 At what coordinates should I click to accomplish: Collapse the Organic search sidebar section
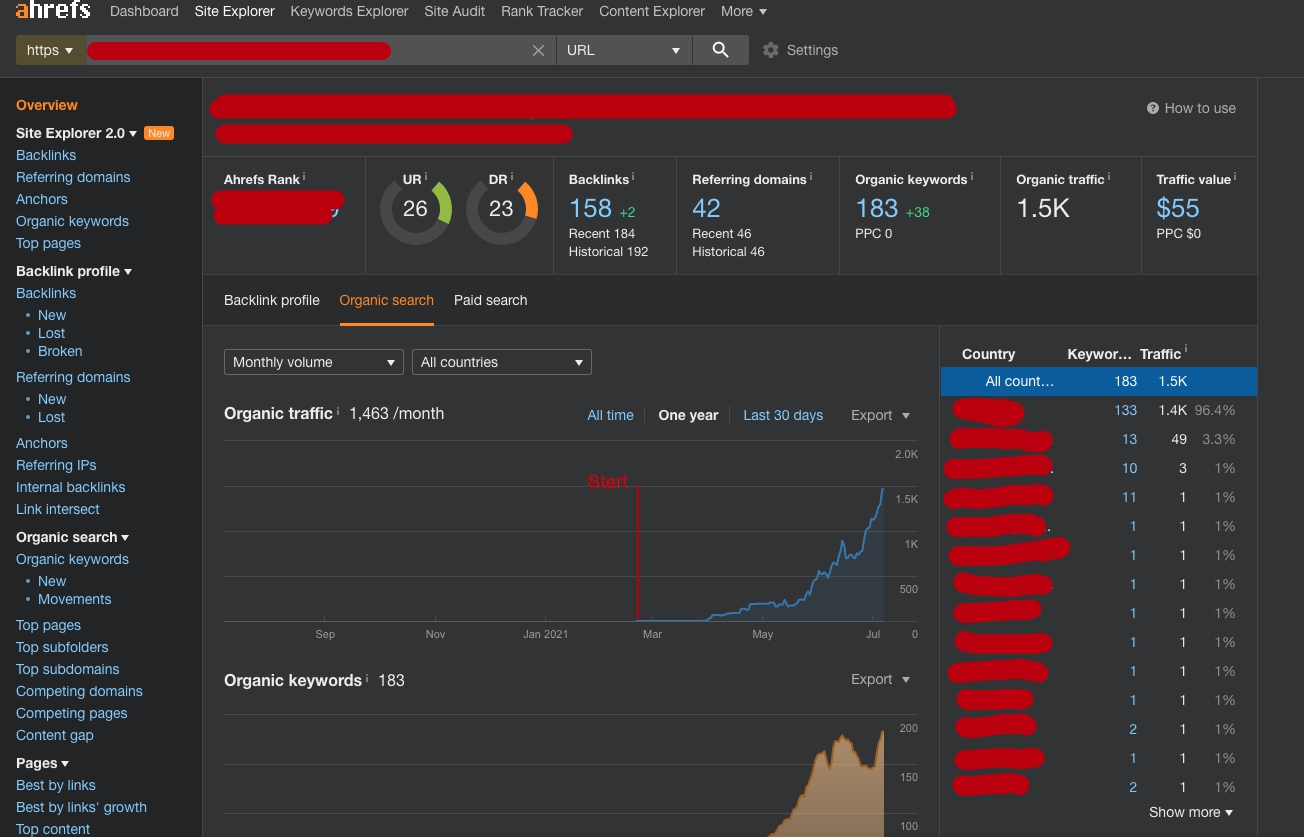[x=73, y=537]
